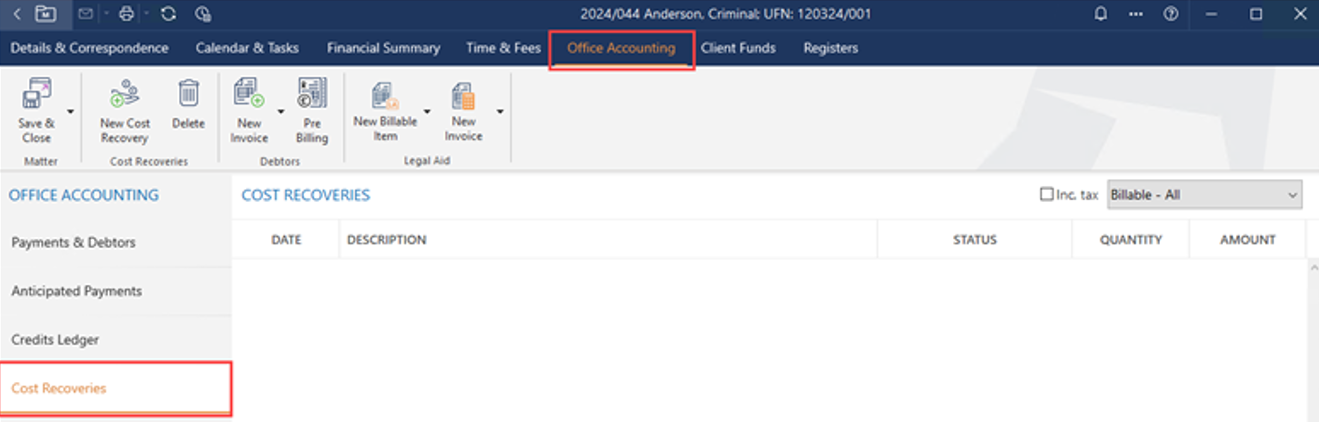Click the refresh icon in title bar
This screenshot has height=422, width=1319.
tap(168, 14)
